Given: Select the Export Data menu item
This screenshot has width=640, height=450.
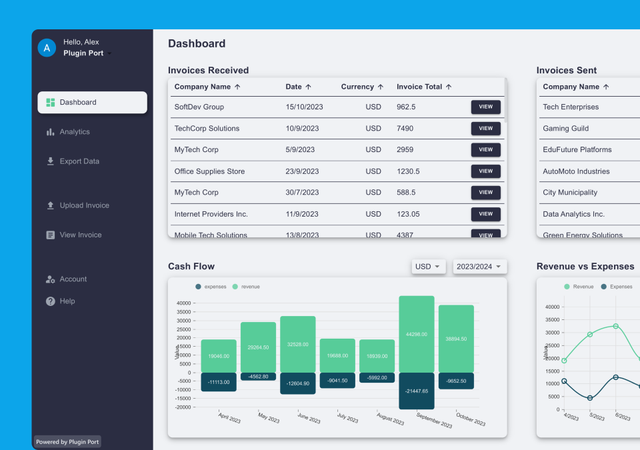Looking at the screenshot, I should point(79,161).
